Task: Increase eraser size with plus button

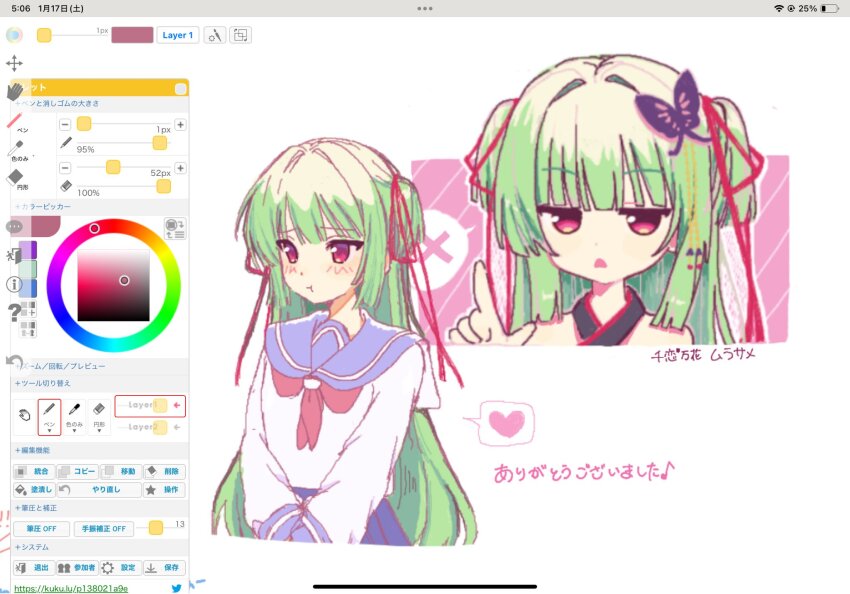Action: [x=181, y=168]
